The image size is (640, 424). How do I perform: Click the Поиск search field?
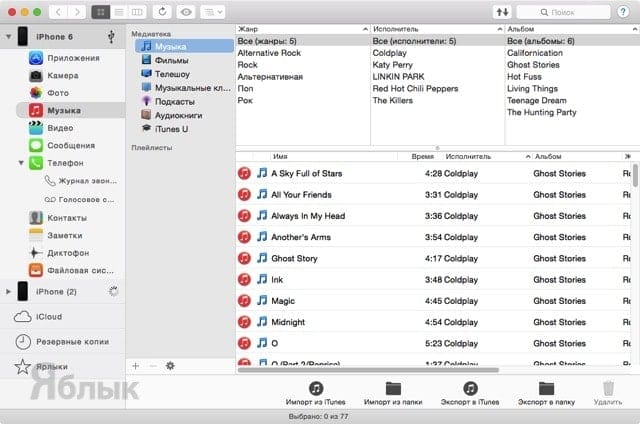point(563,12)
